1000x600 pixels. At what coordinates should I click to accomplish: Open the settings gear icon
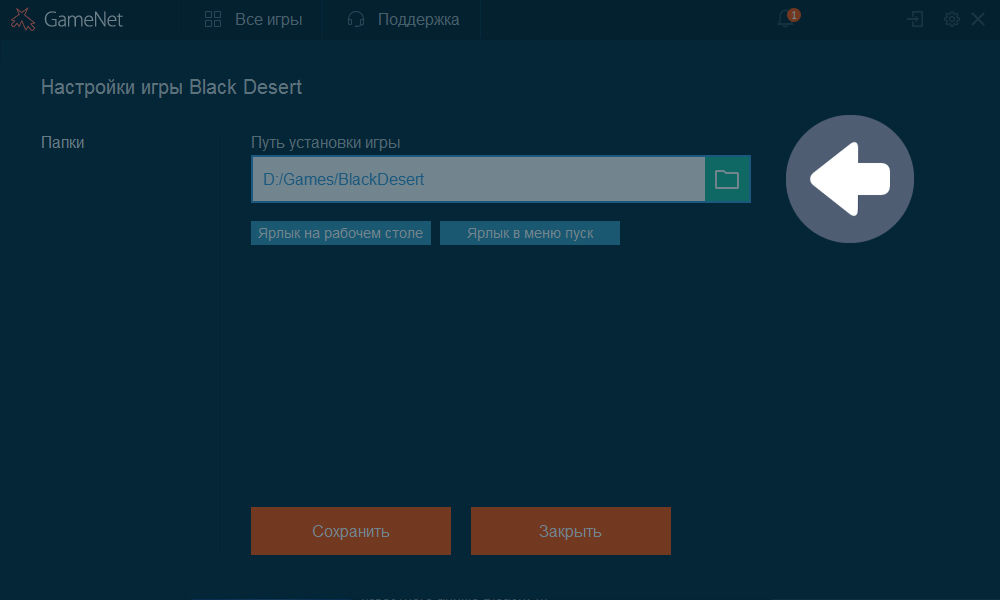pyautogui.click(x=952, y=19)
